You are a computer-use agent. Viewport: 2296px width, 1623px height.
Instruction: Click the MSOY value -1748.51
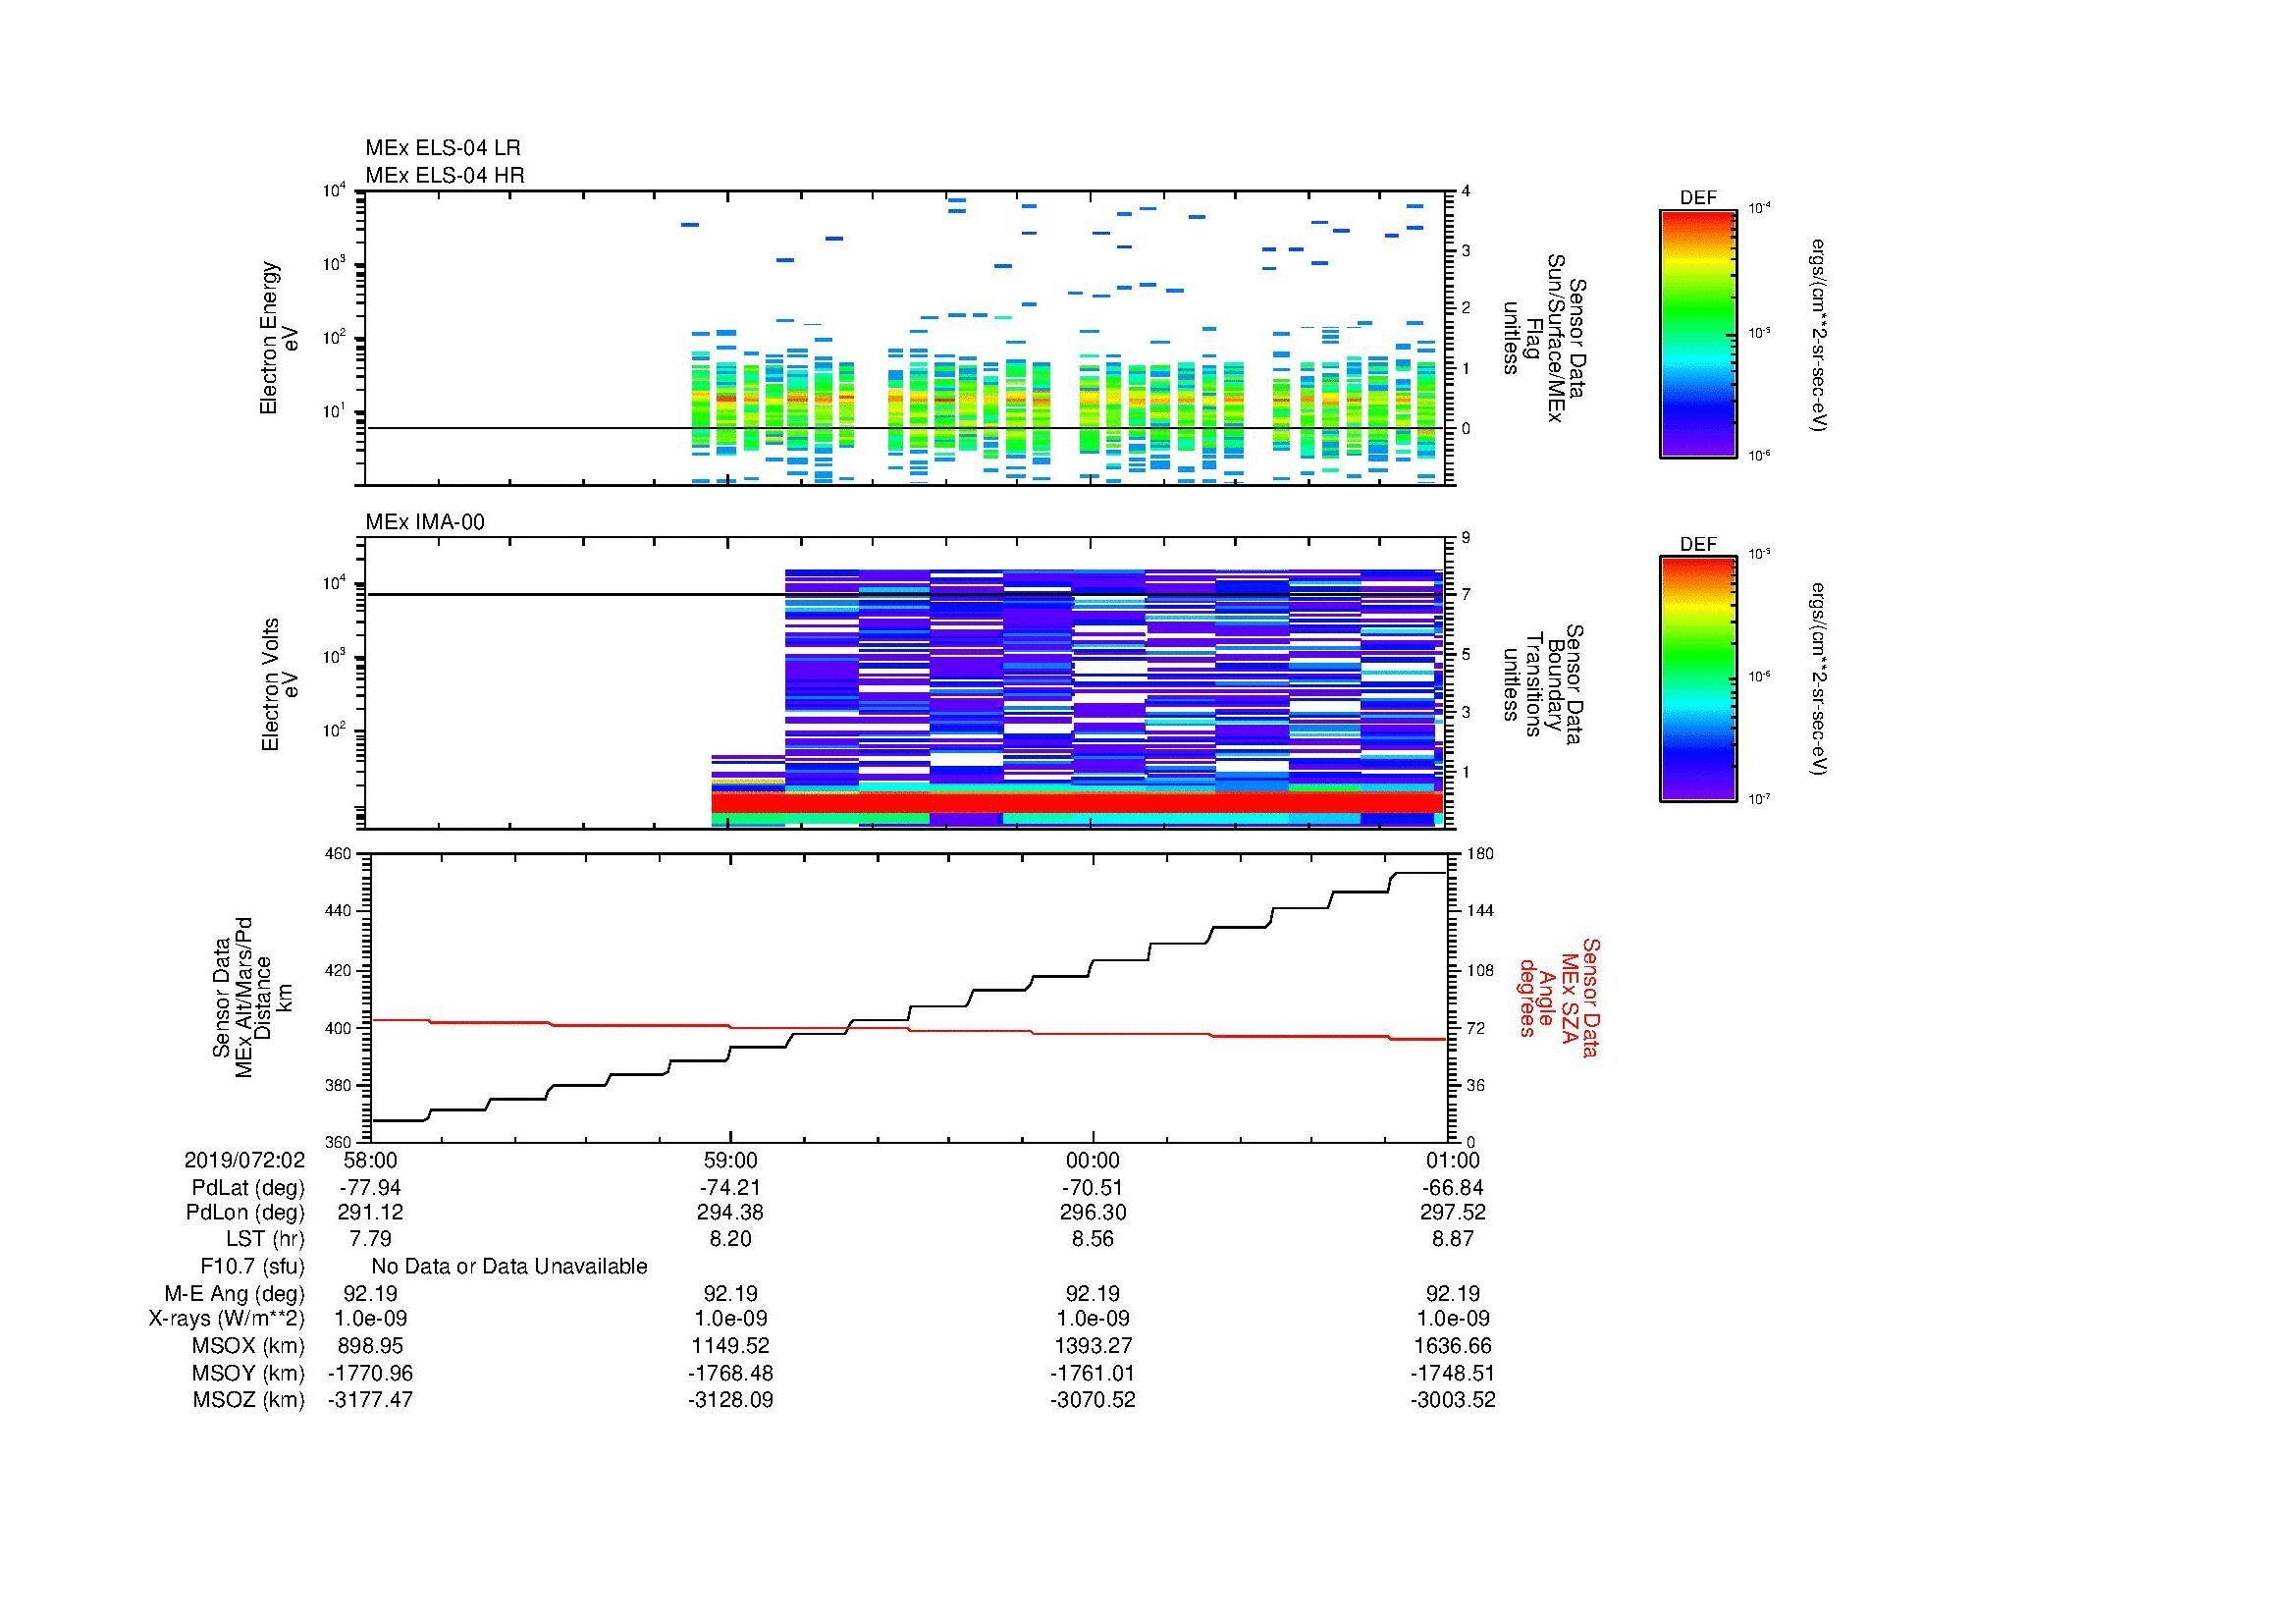(1452, 1373)
